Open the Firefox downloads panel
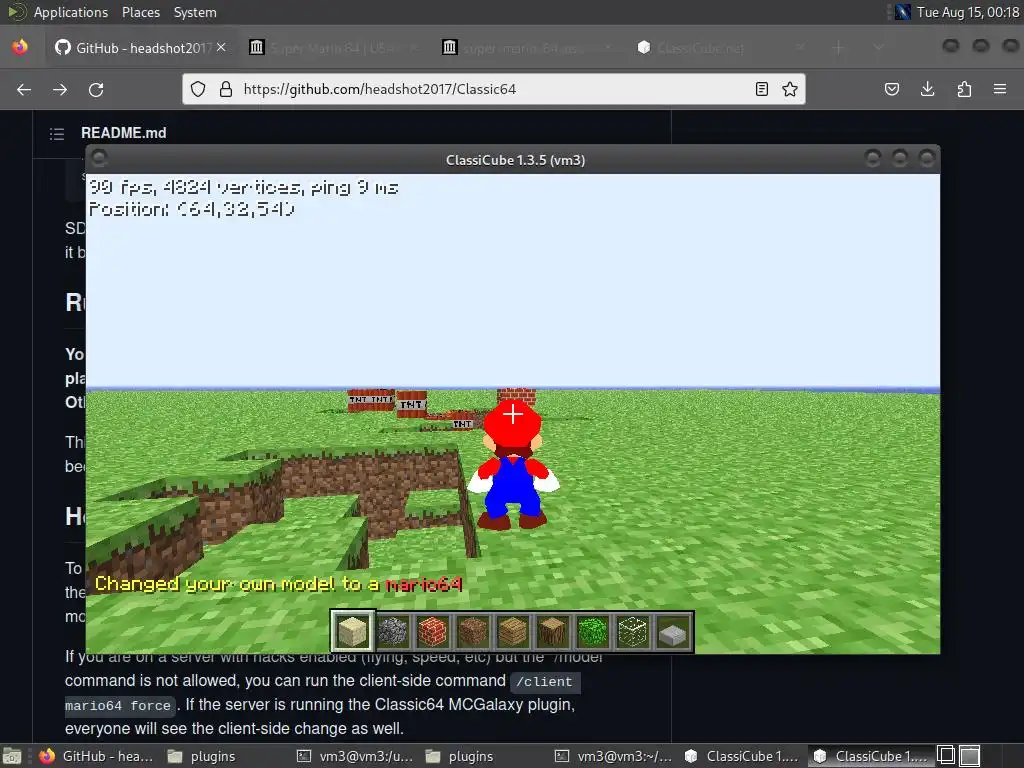Image resolution: width=1024 pixels, height=768 pixels. click(927, 89)
